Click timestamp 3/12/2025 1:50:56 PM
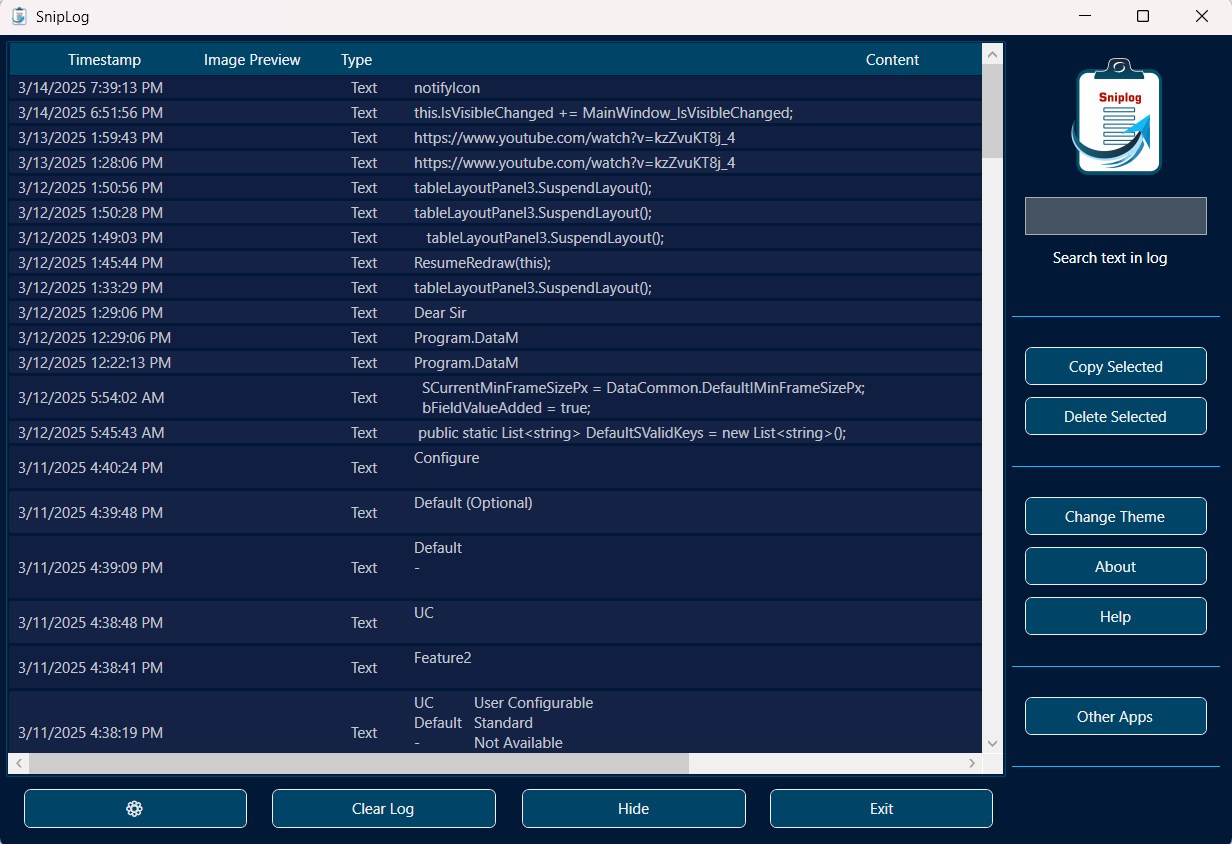Image resolution: width=1232 pixels, height=844 pixels. click(91, 188)
